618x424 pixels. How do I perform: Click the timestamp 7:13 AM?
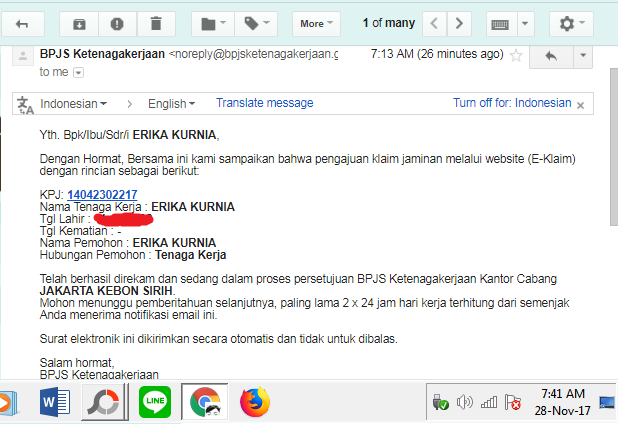click(437, 54)
